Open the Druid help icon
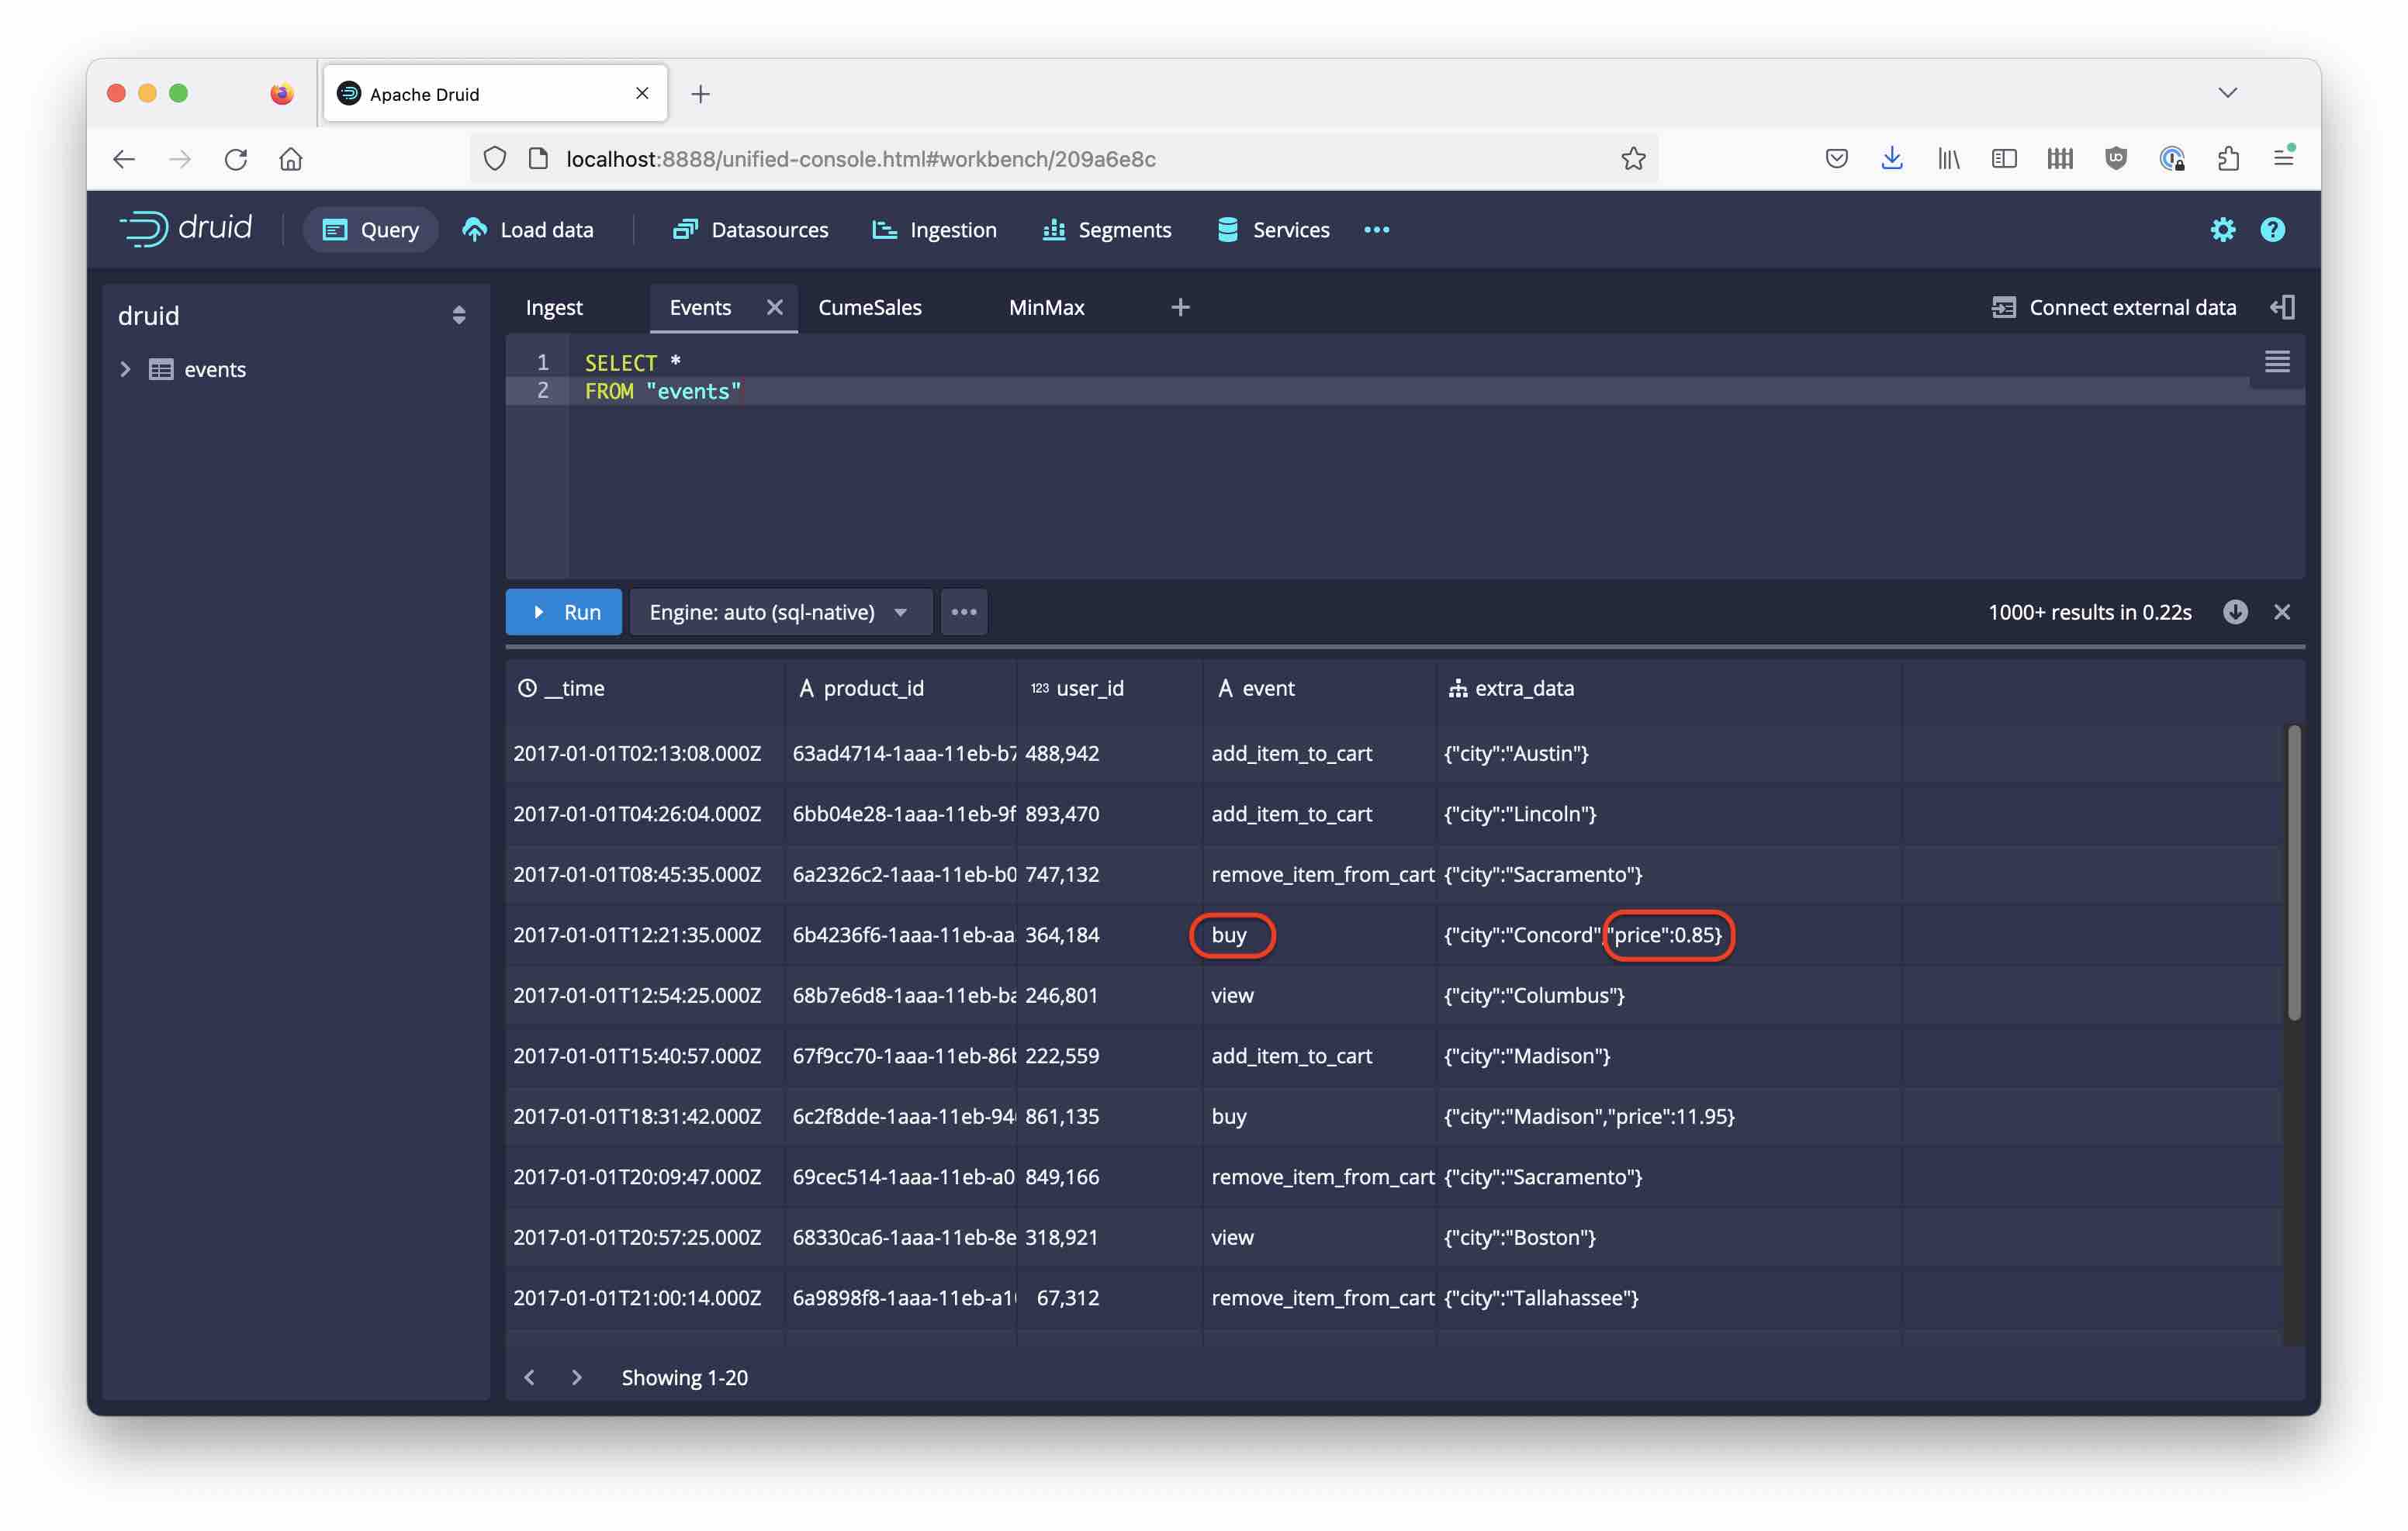2408x1531 pixels. [2271, 229]
